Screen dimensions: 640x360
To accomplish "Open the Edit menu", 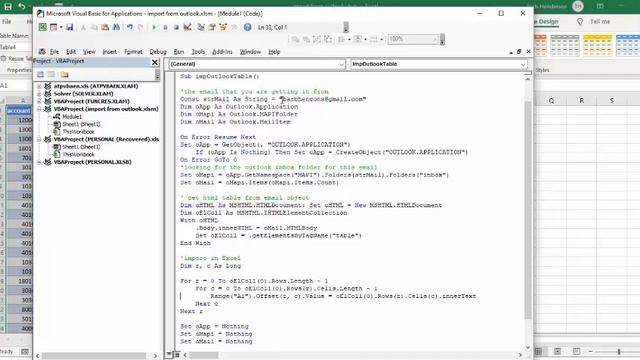I will pyautogui.click(x=71, y=52).
